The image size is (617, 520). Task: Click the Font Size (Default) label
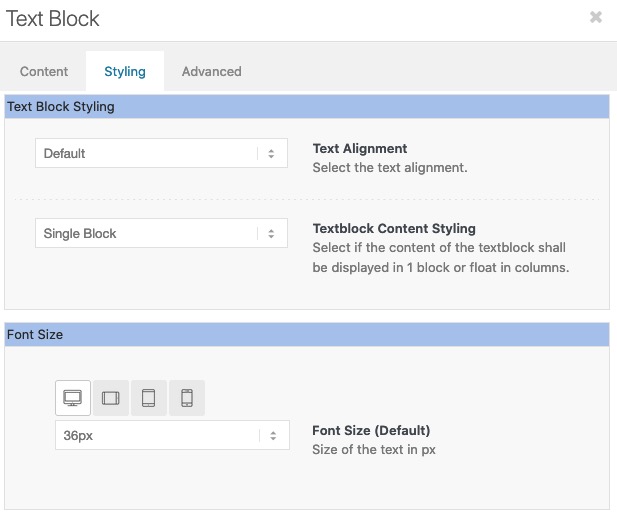click(x=371, y=430)
